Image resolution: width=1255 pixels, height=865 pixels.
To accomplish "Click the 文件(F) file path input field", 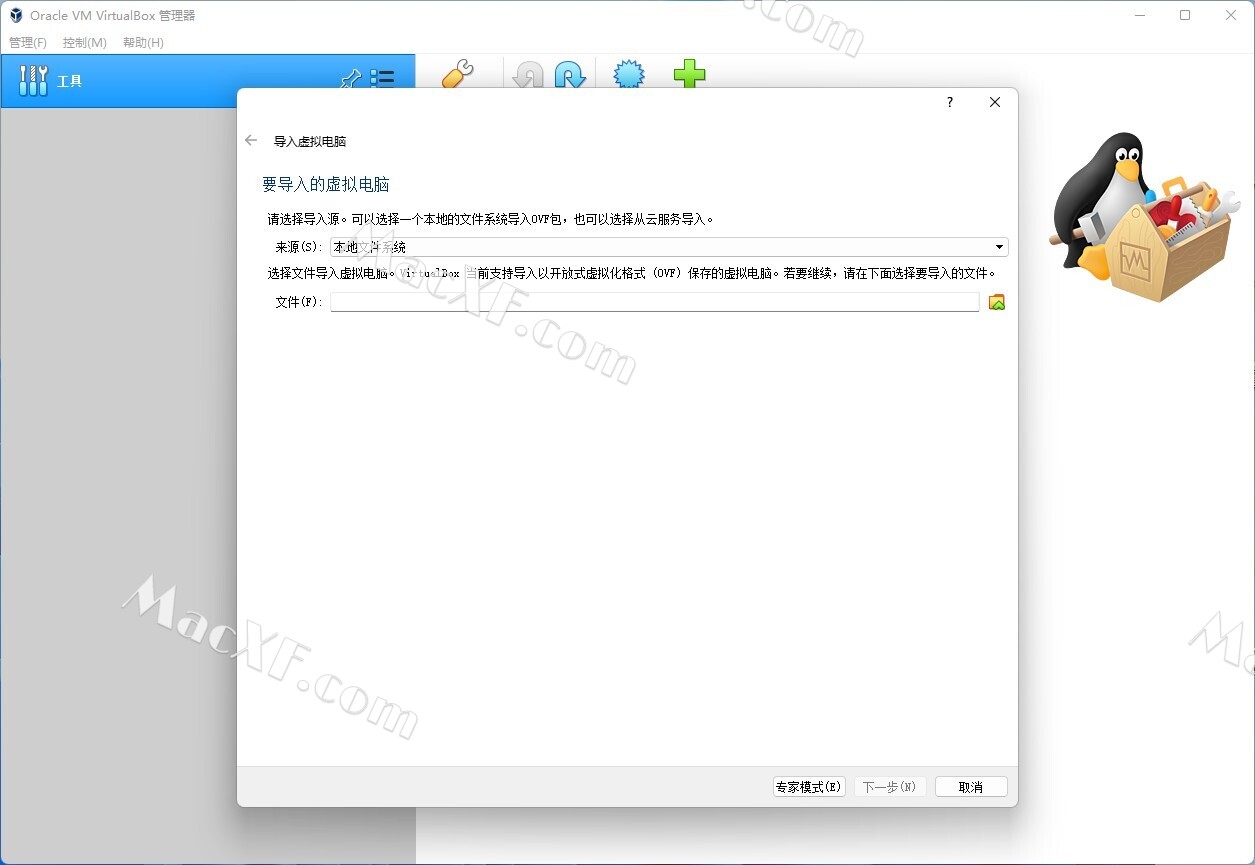I will [x=655, y=302].
